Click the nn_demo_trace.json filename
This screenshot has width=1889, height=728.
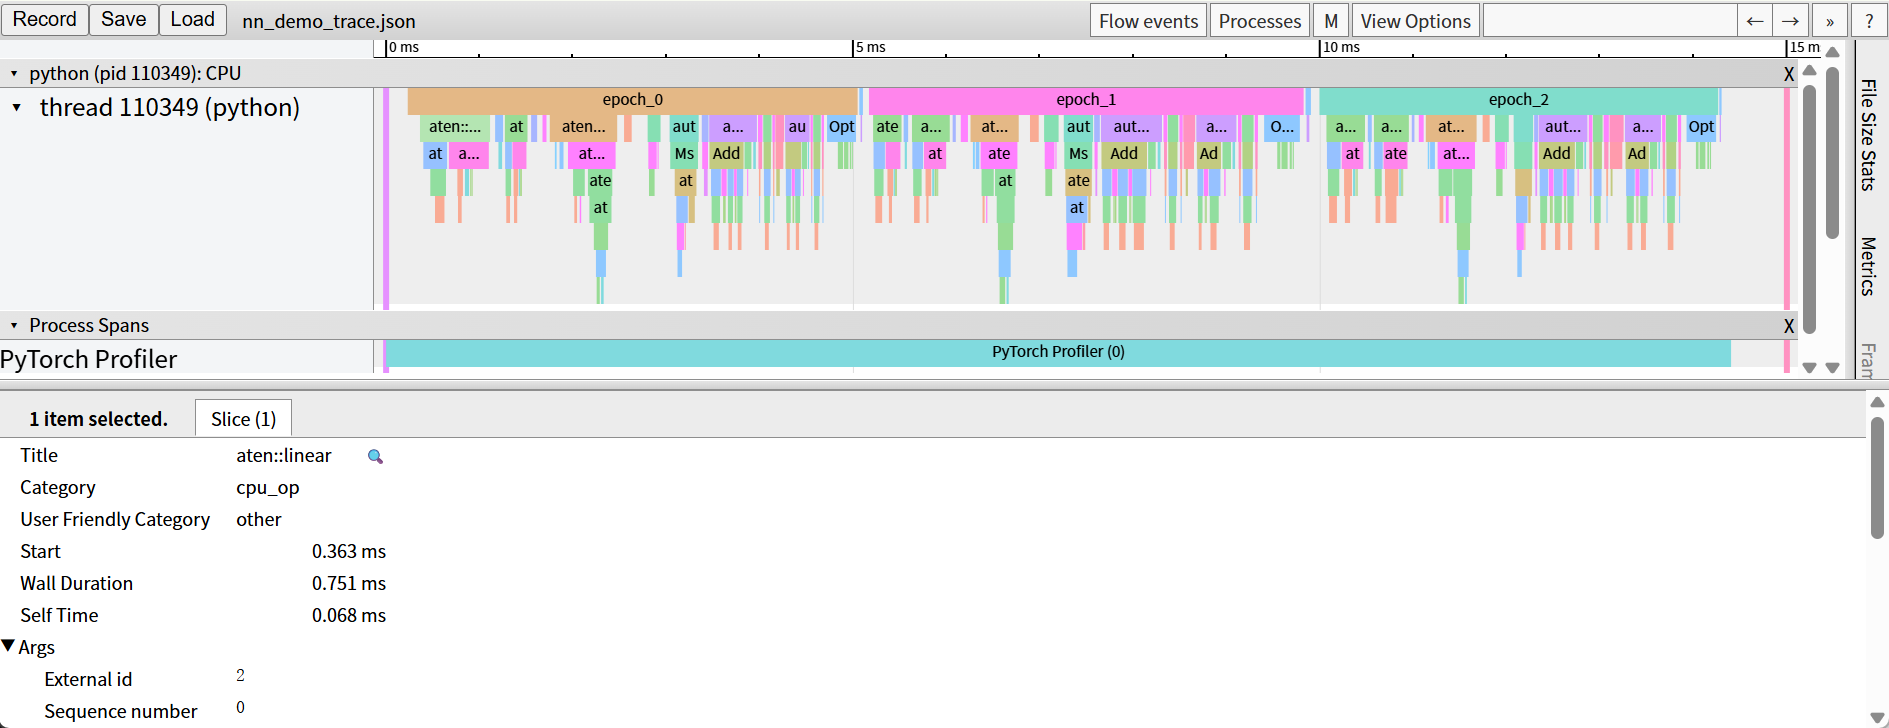329,22
